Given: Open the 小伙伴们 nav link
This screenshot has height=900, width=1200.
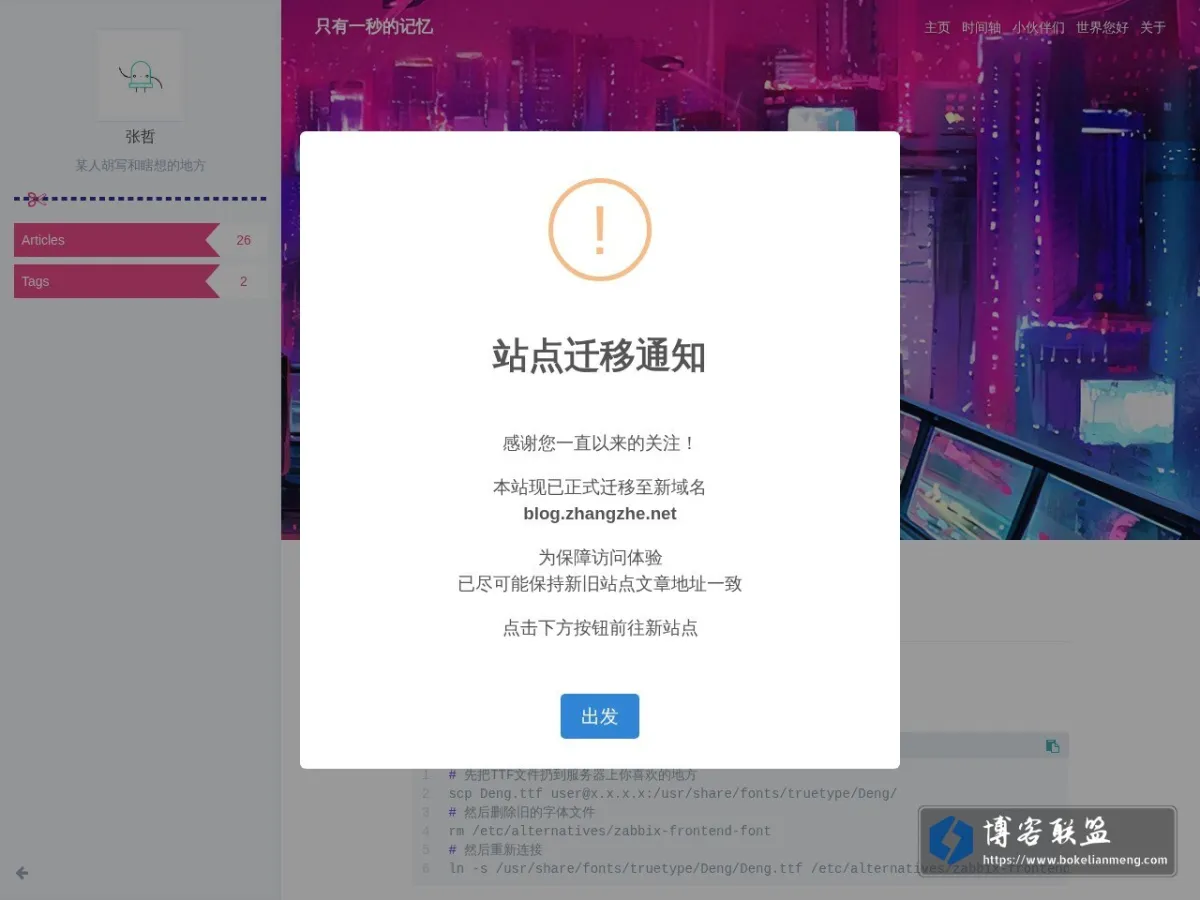Looking at the screenshot, I should (1038, 27).
